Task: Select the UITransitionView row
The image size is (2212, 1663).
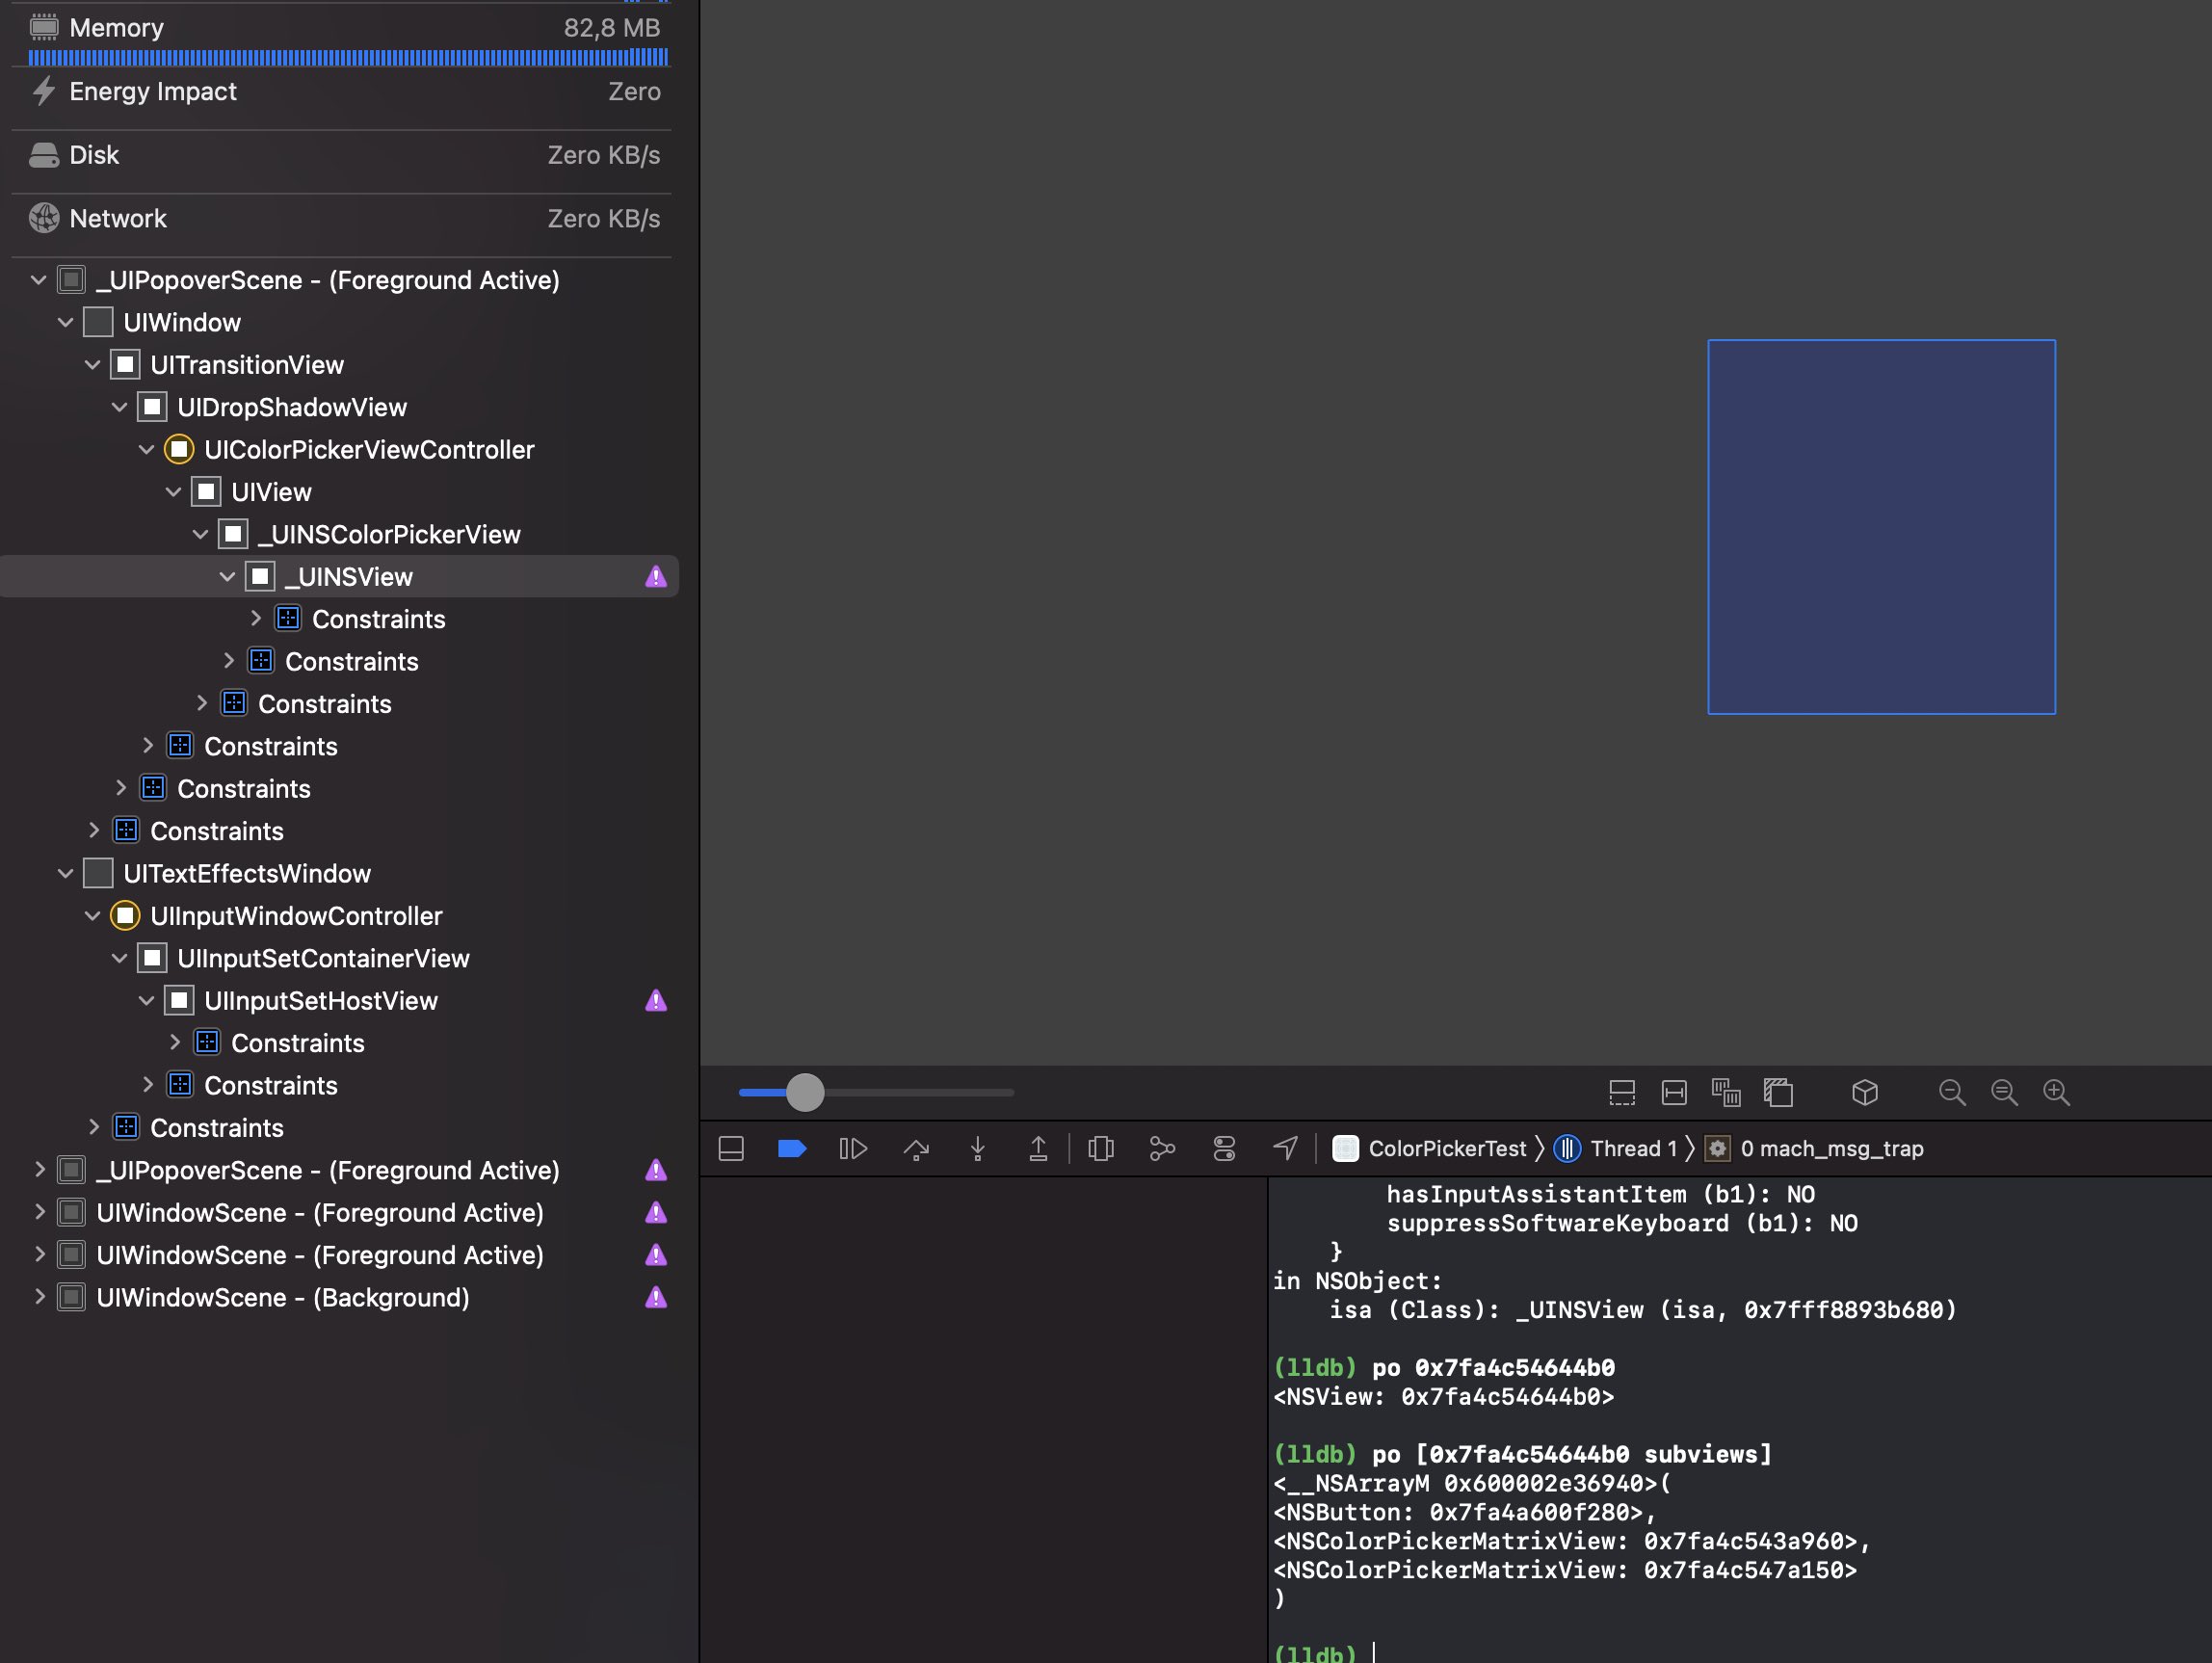Action: click(340, 365)
